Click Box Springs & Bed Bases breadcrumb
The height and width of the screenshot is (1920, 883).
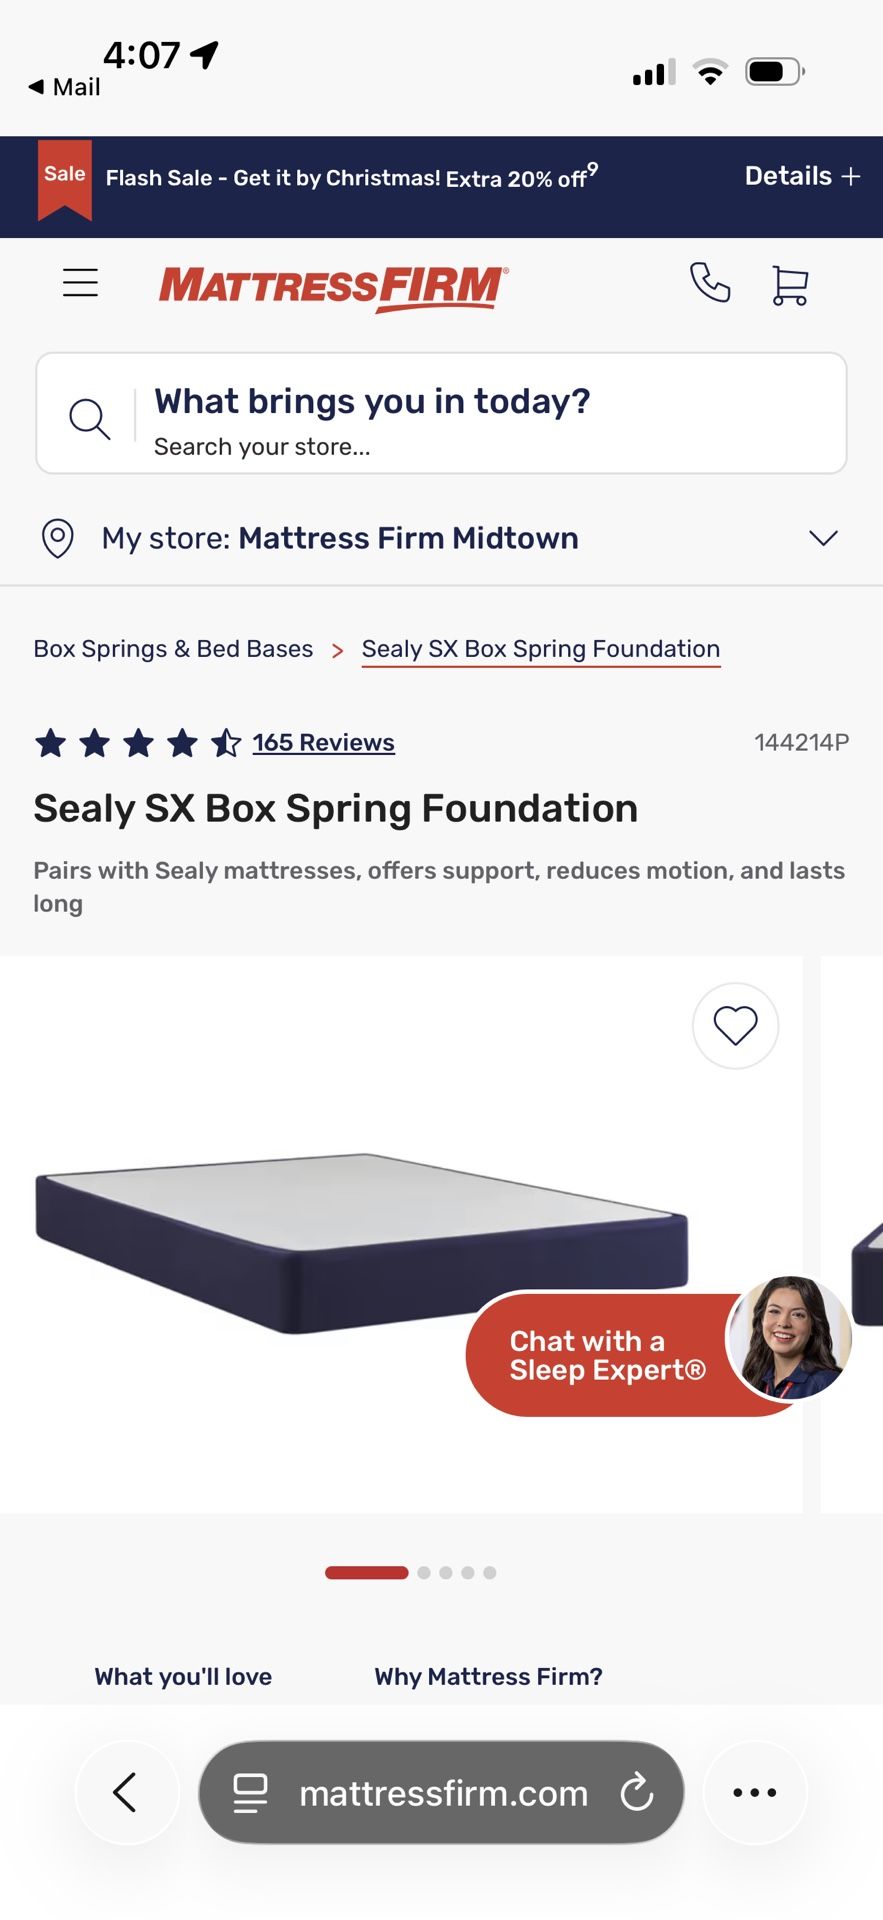172,648
